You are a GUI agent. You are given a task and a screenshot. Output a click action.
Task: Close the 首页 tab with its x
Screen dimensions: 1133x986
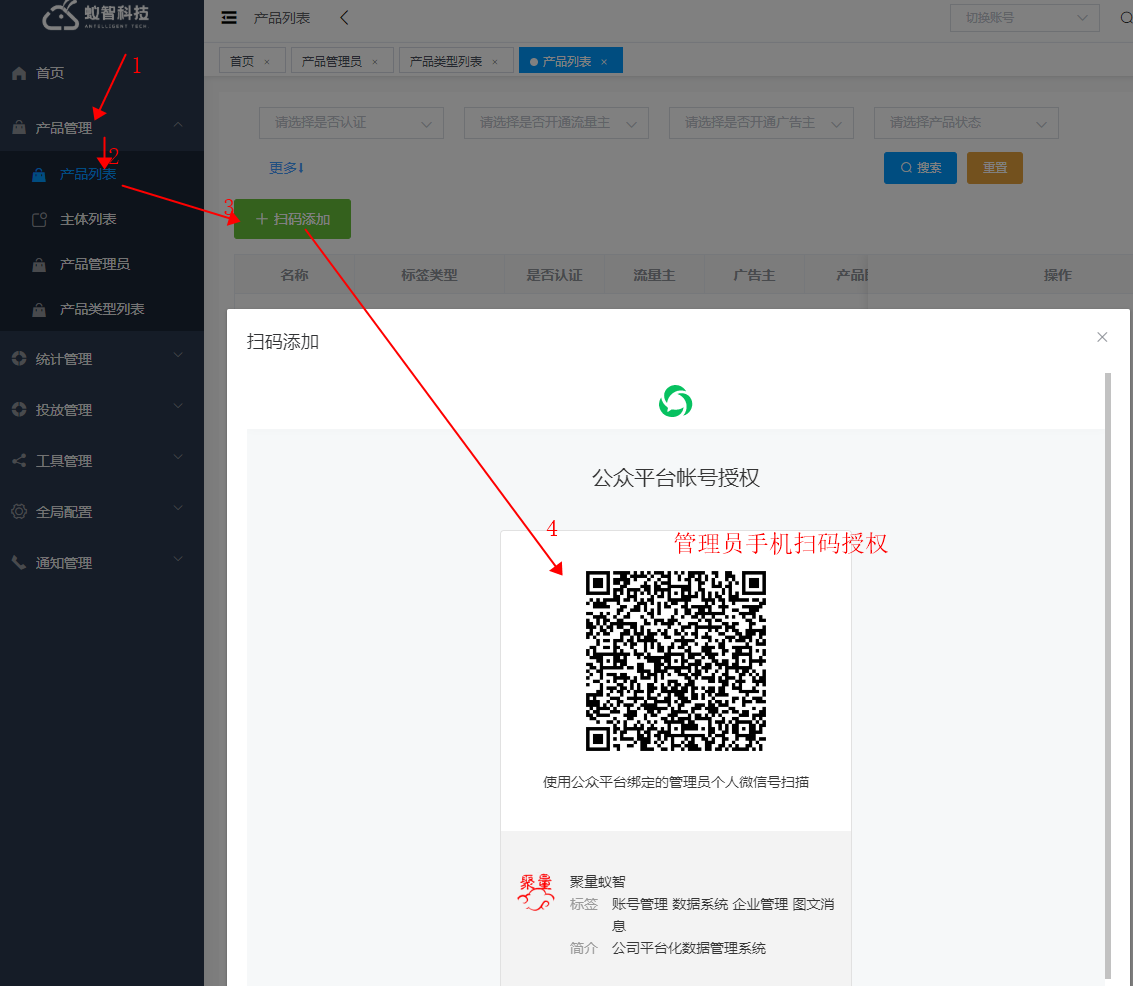click(x=267, y=62)
